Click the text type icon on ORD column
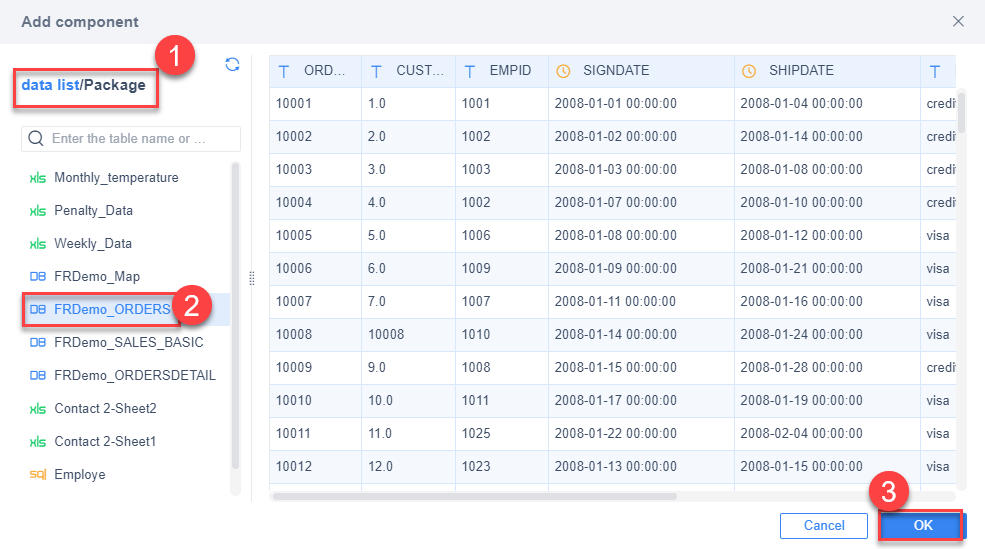Viewport: 985px width, 549px height. [x=284, y=72]
